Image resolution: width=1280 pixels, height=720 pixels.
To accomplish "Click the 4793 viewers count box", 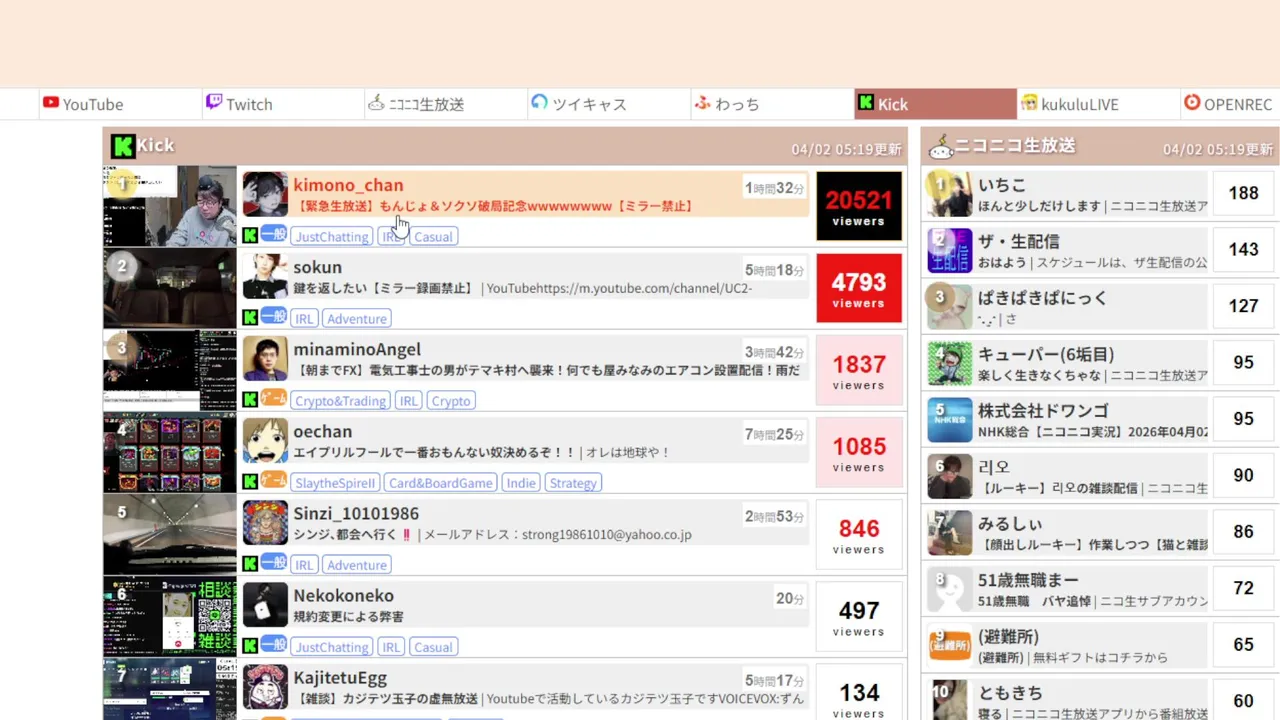I will click(859, 288).
